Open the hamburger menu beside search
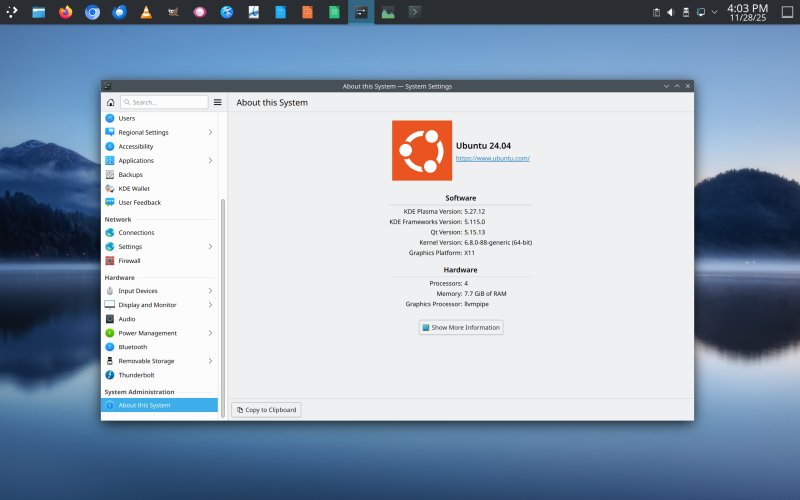The height and width of the screenshot is (500, 800). point(217,102)
